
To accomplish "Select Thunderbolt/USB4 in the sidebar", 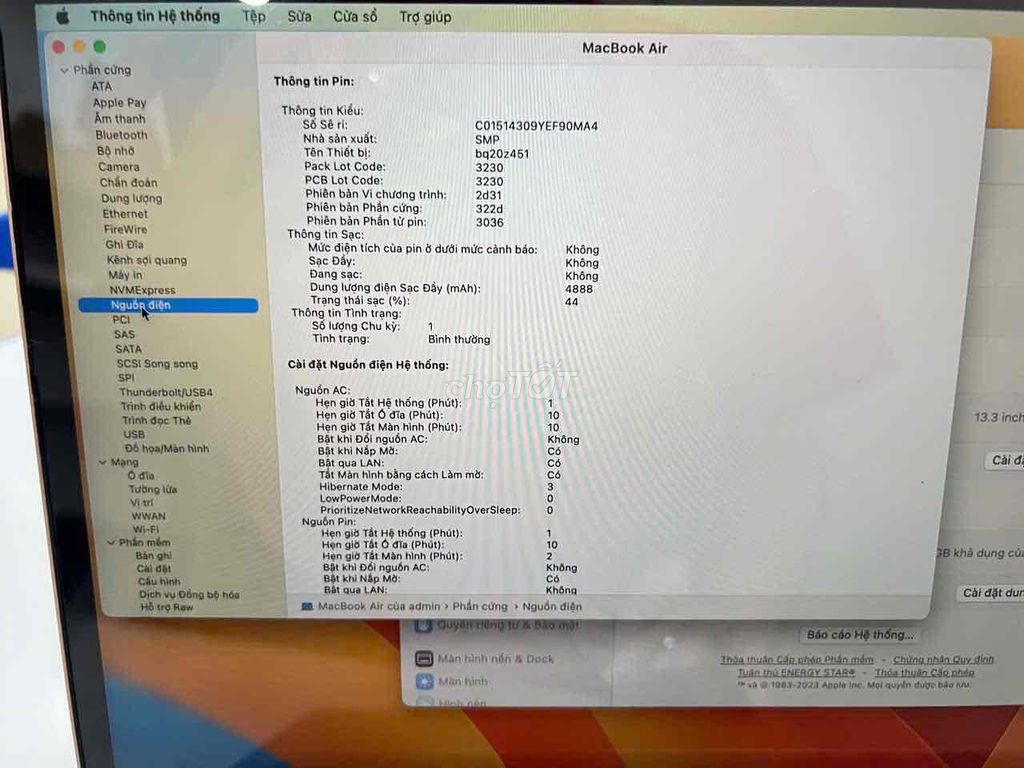I will [166, 392].
